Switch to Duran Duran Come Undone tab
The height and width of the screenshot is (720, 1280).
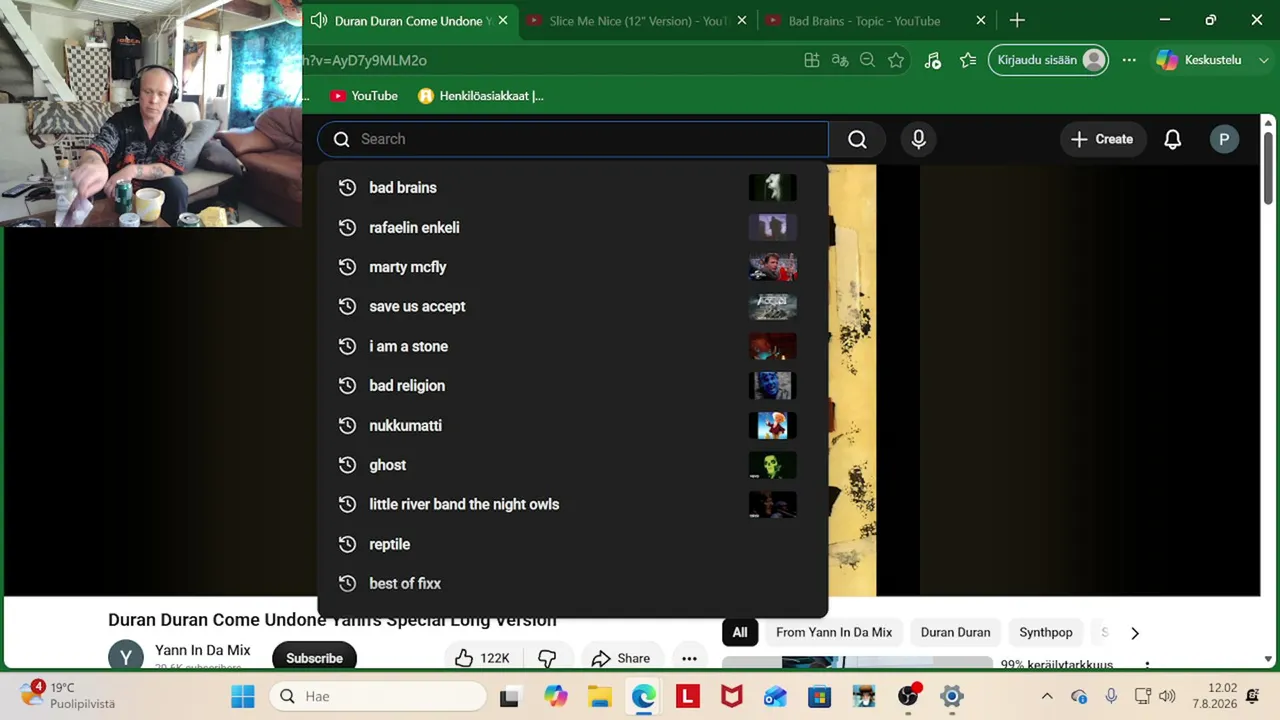pos(410,21)
